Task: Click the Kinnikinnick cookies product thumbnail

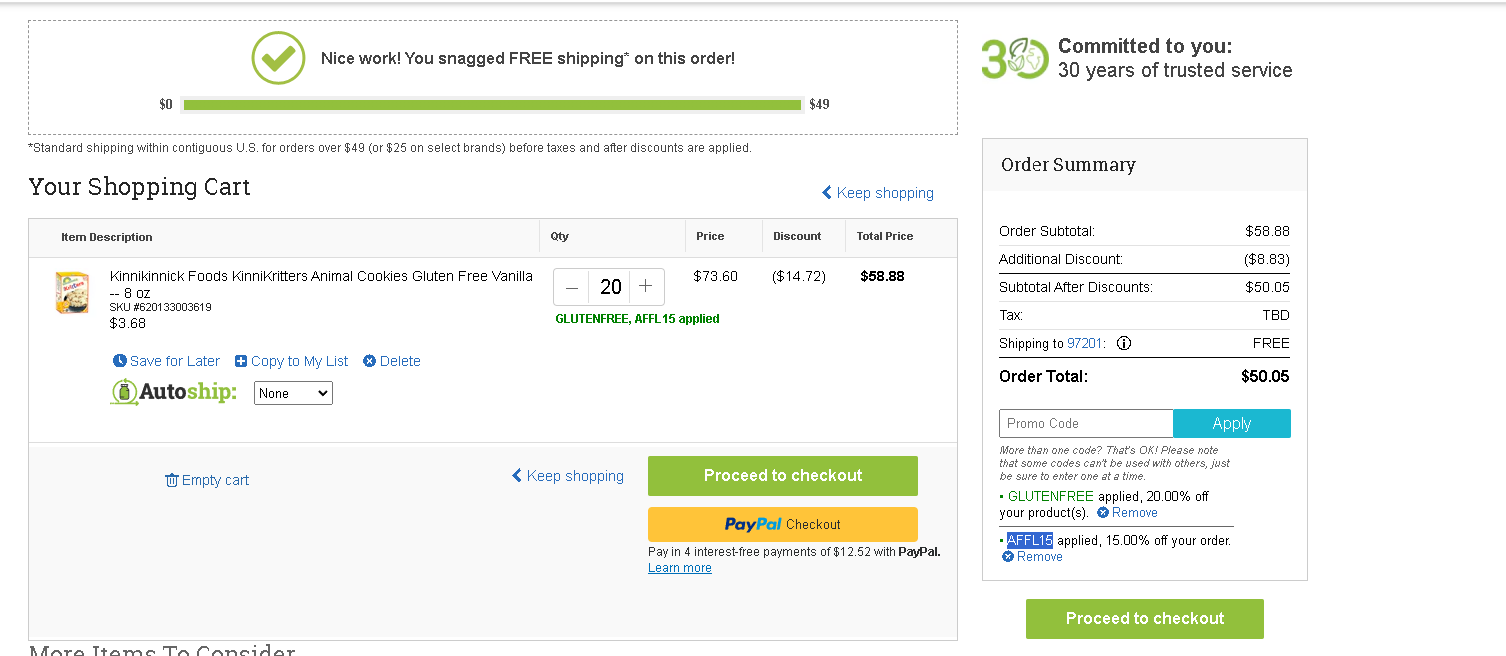Action: pyautogui.click(x=72, y=292)
